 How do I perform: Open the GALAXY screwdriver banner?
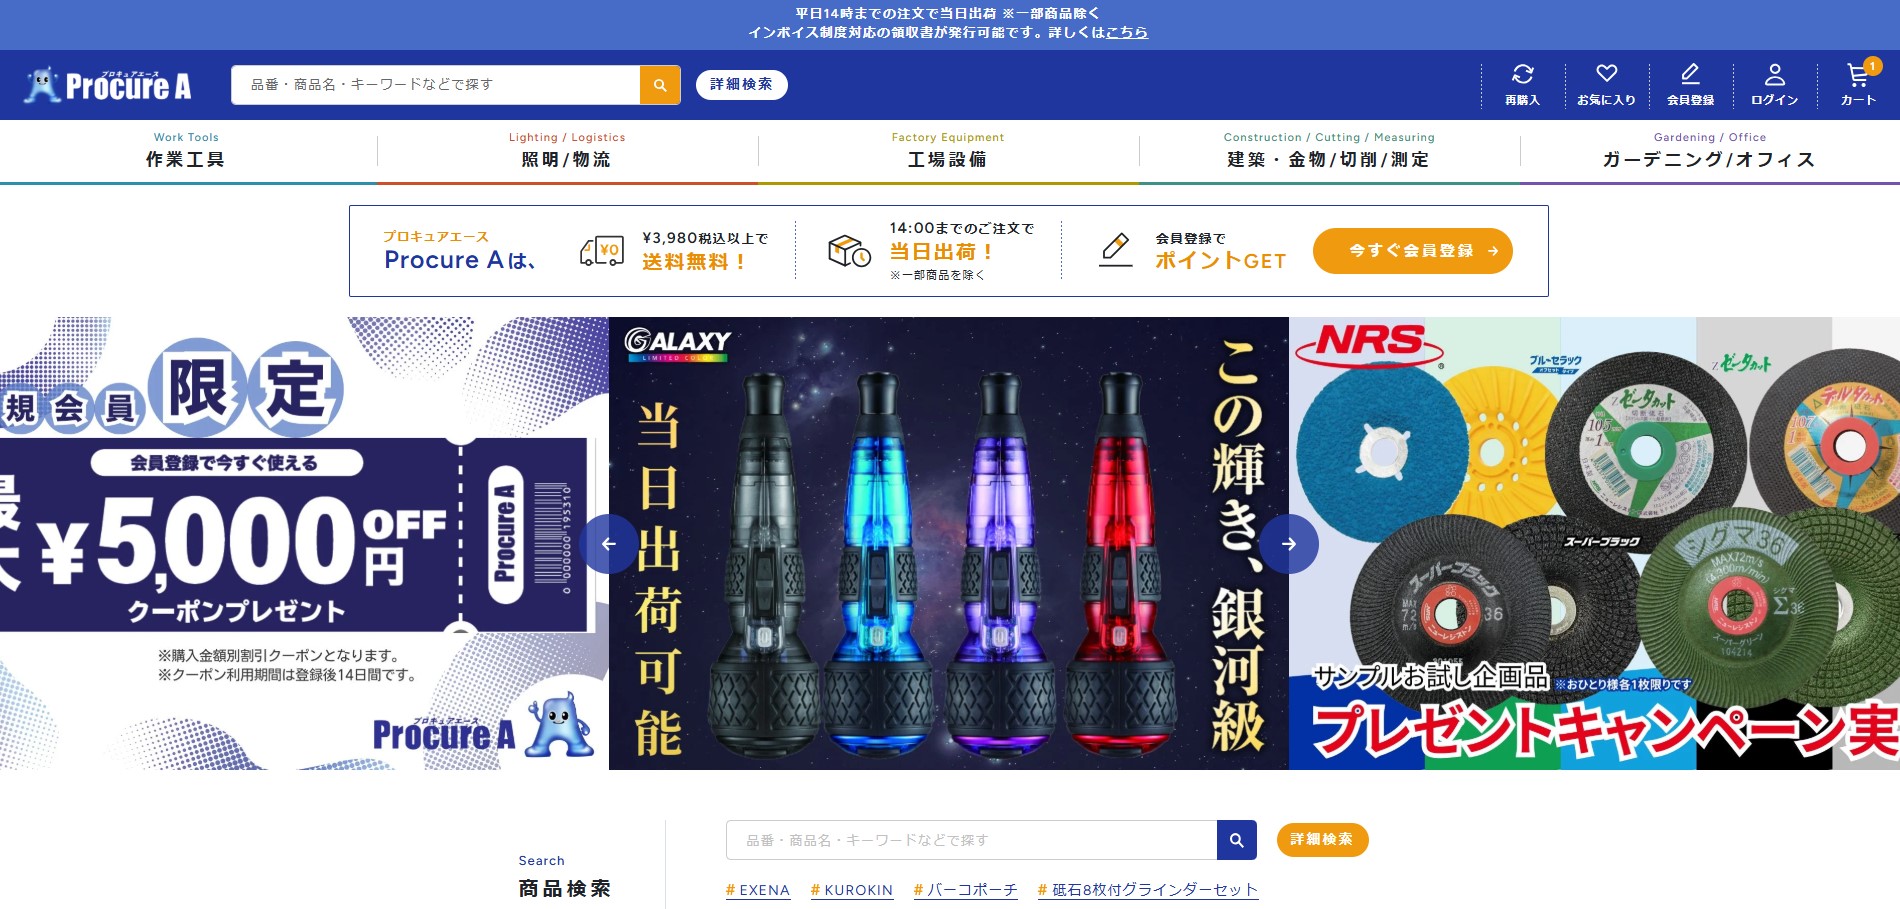[x=949, y=543]
